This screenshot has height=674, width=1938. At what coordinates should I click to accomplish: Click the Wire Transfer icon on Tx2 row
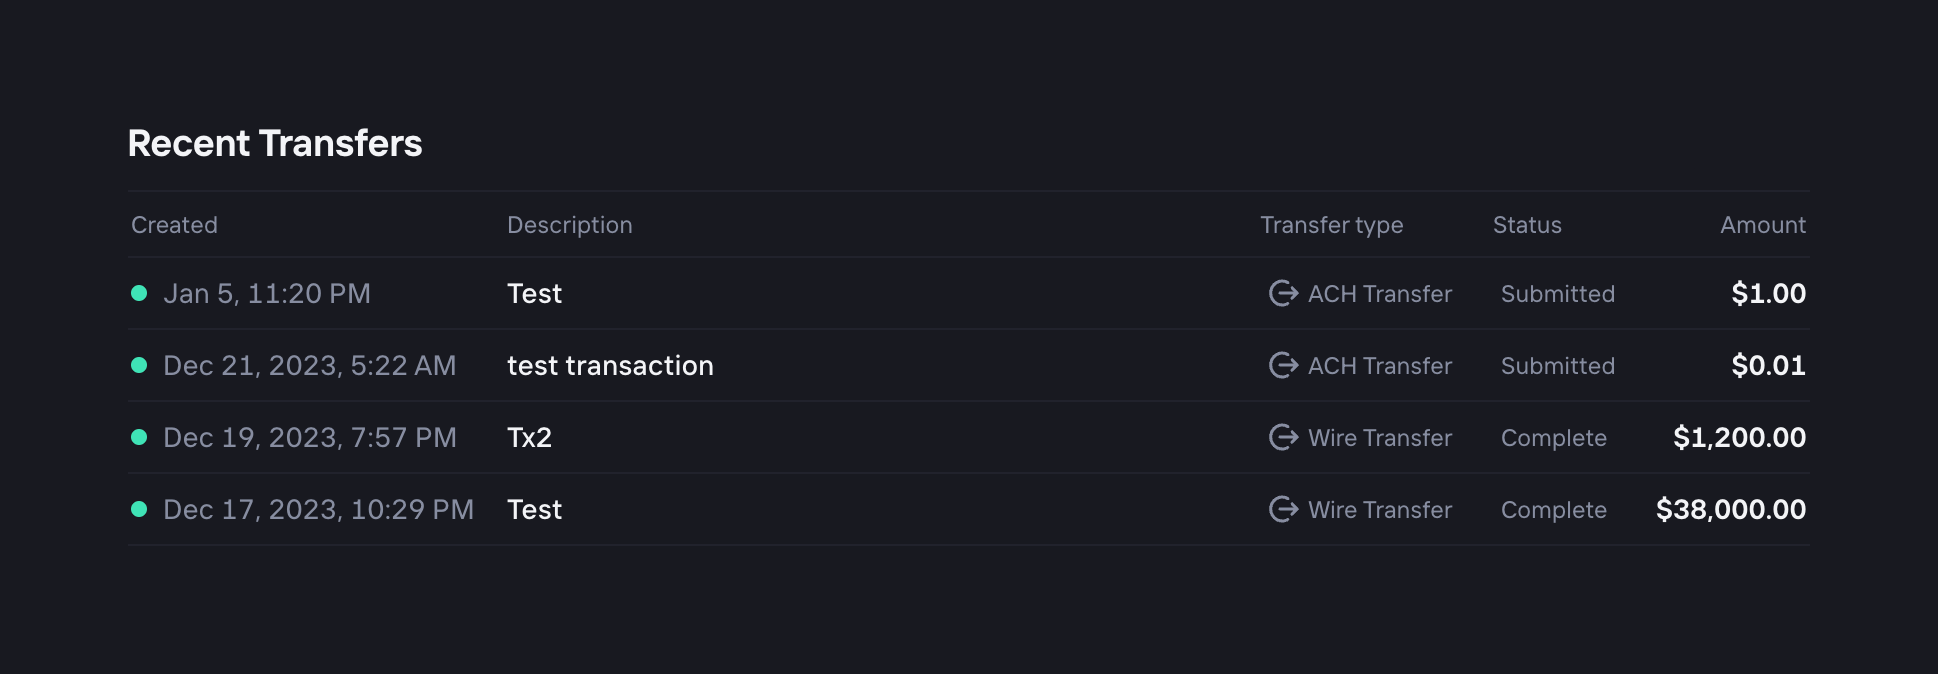[x=1281, y=437]
